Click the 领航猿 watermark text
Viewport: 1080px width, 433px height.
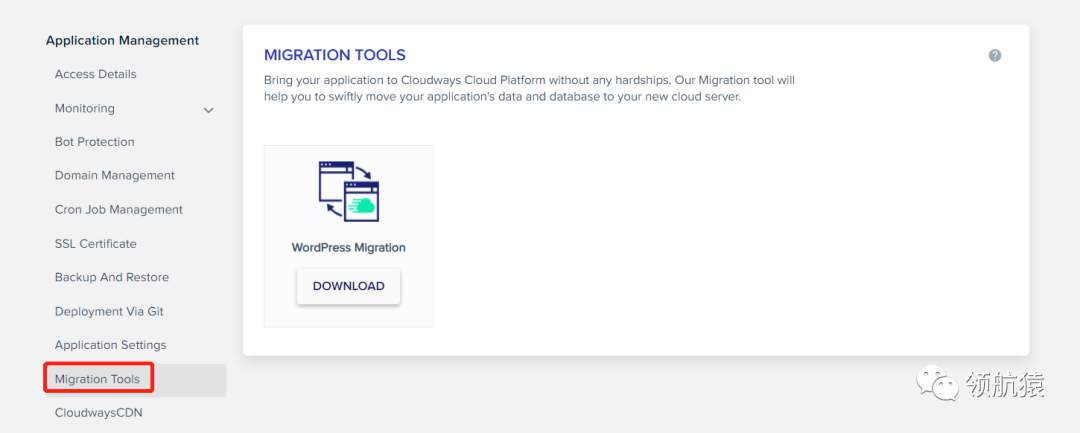pos(1004,384)
